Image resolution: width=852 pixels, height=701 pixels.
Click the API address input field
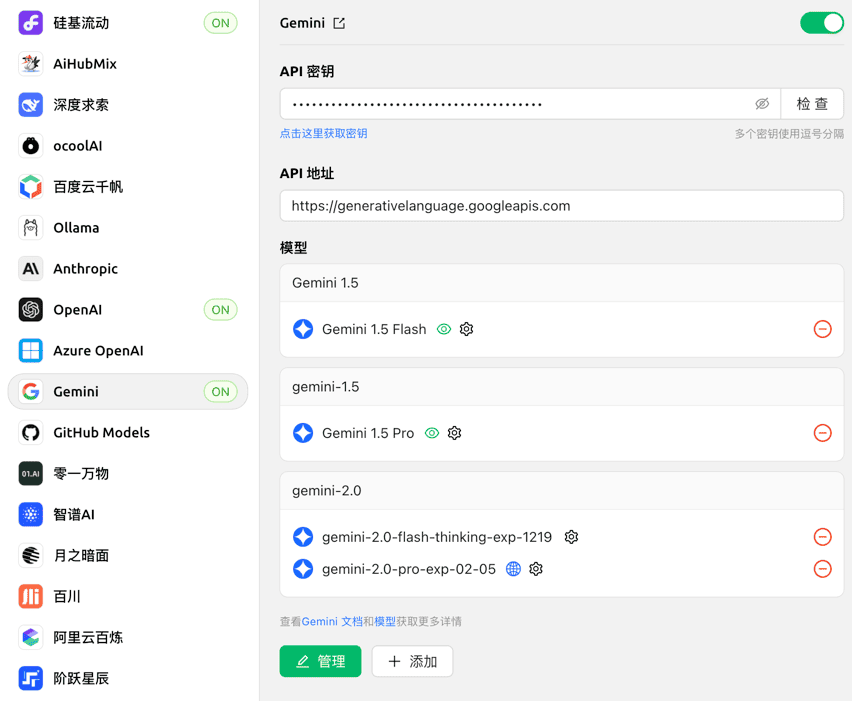561,206
